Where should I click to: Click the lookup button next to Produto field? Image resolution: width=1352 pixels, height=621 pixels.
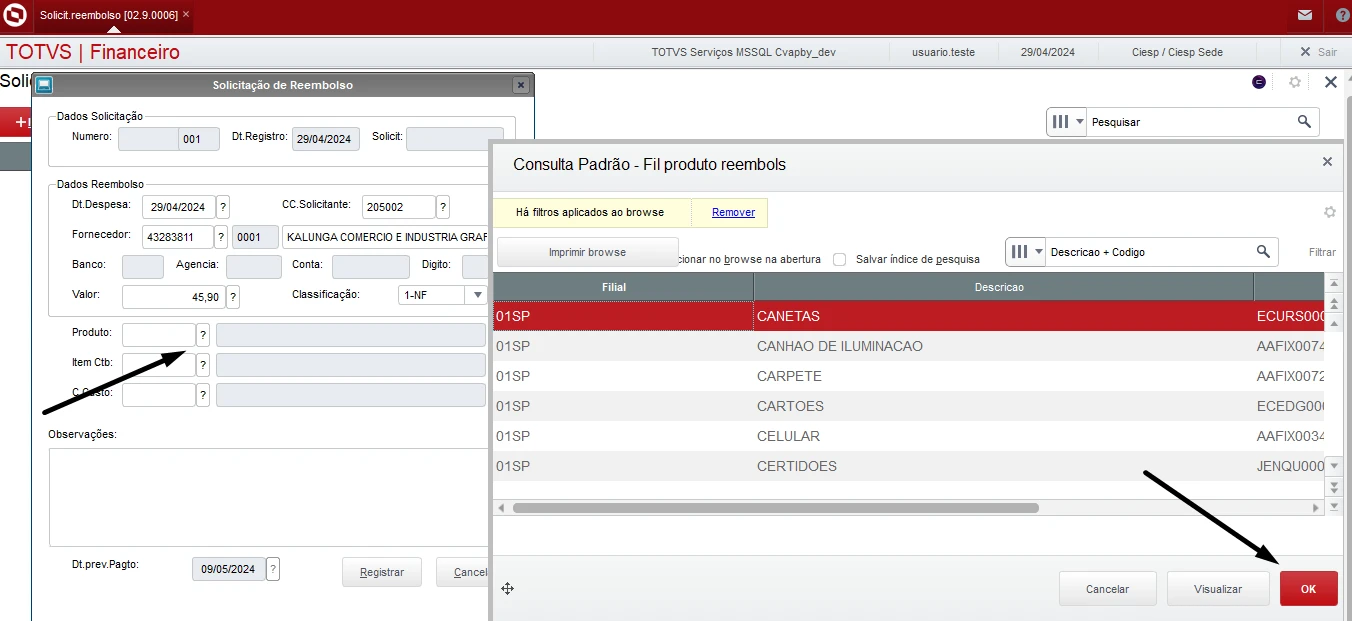click(203, 335)
